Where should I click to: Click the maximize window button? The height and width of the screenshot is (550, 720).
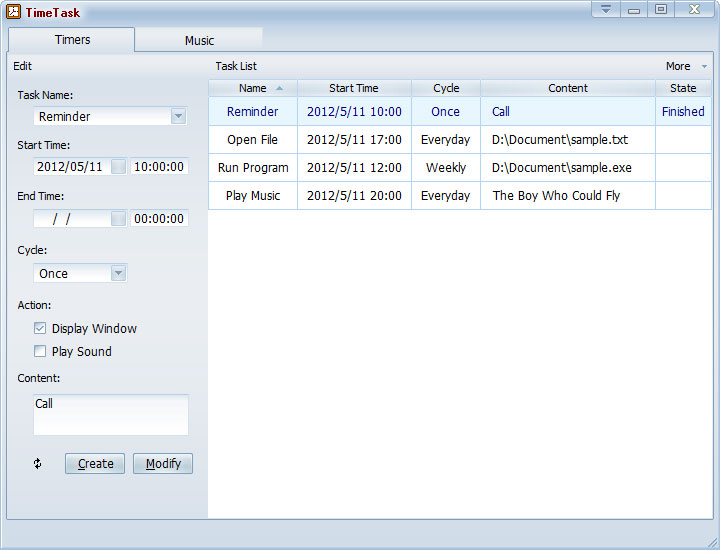661,10
